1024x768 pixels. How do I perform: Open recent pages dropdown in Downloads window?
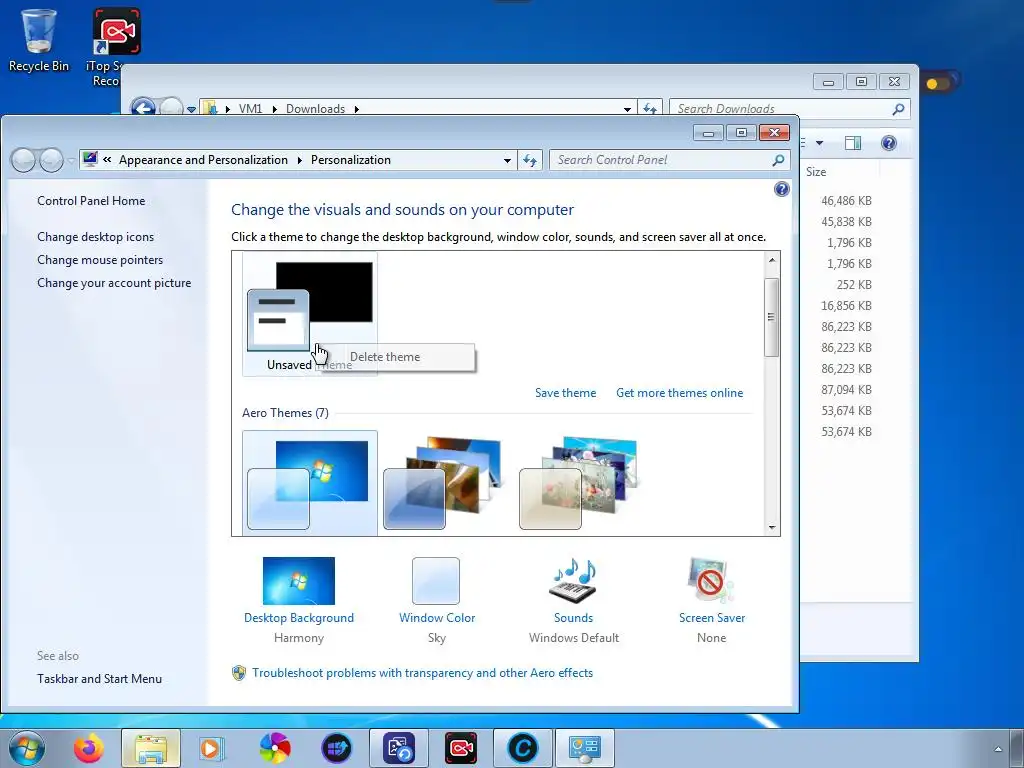tap(191, 109)
